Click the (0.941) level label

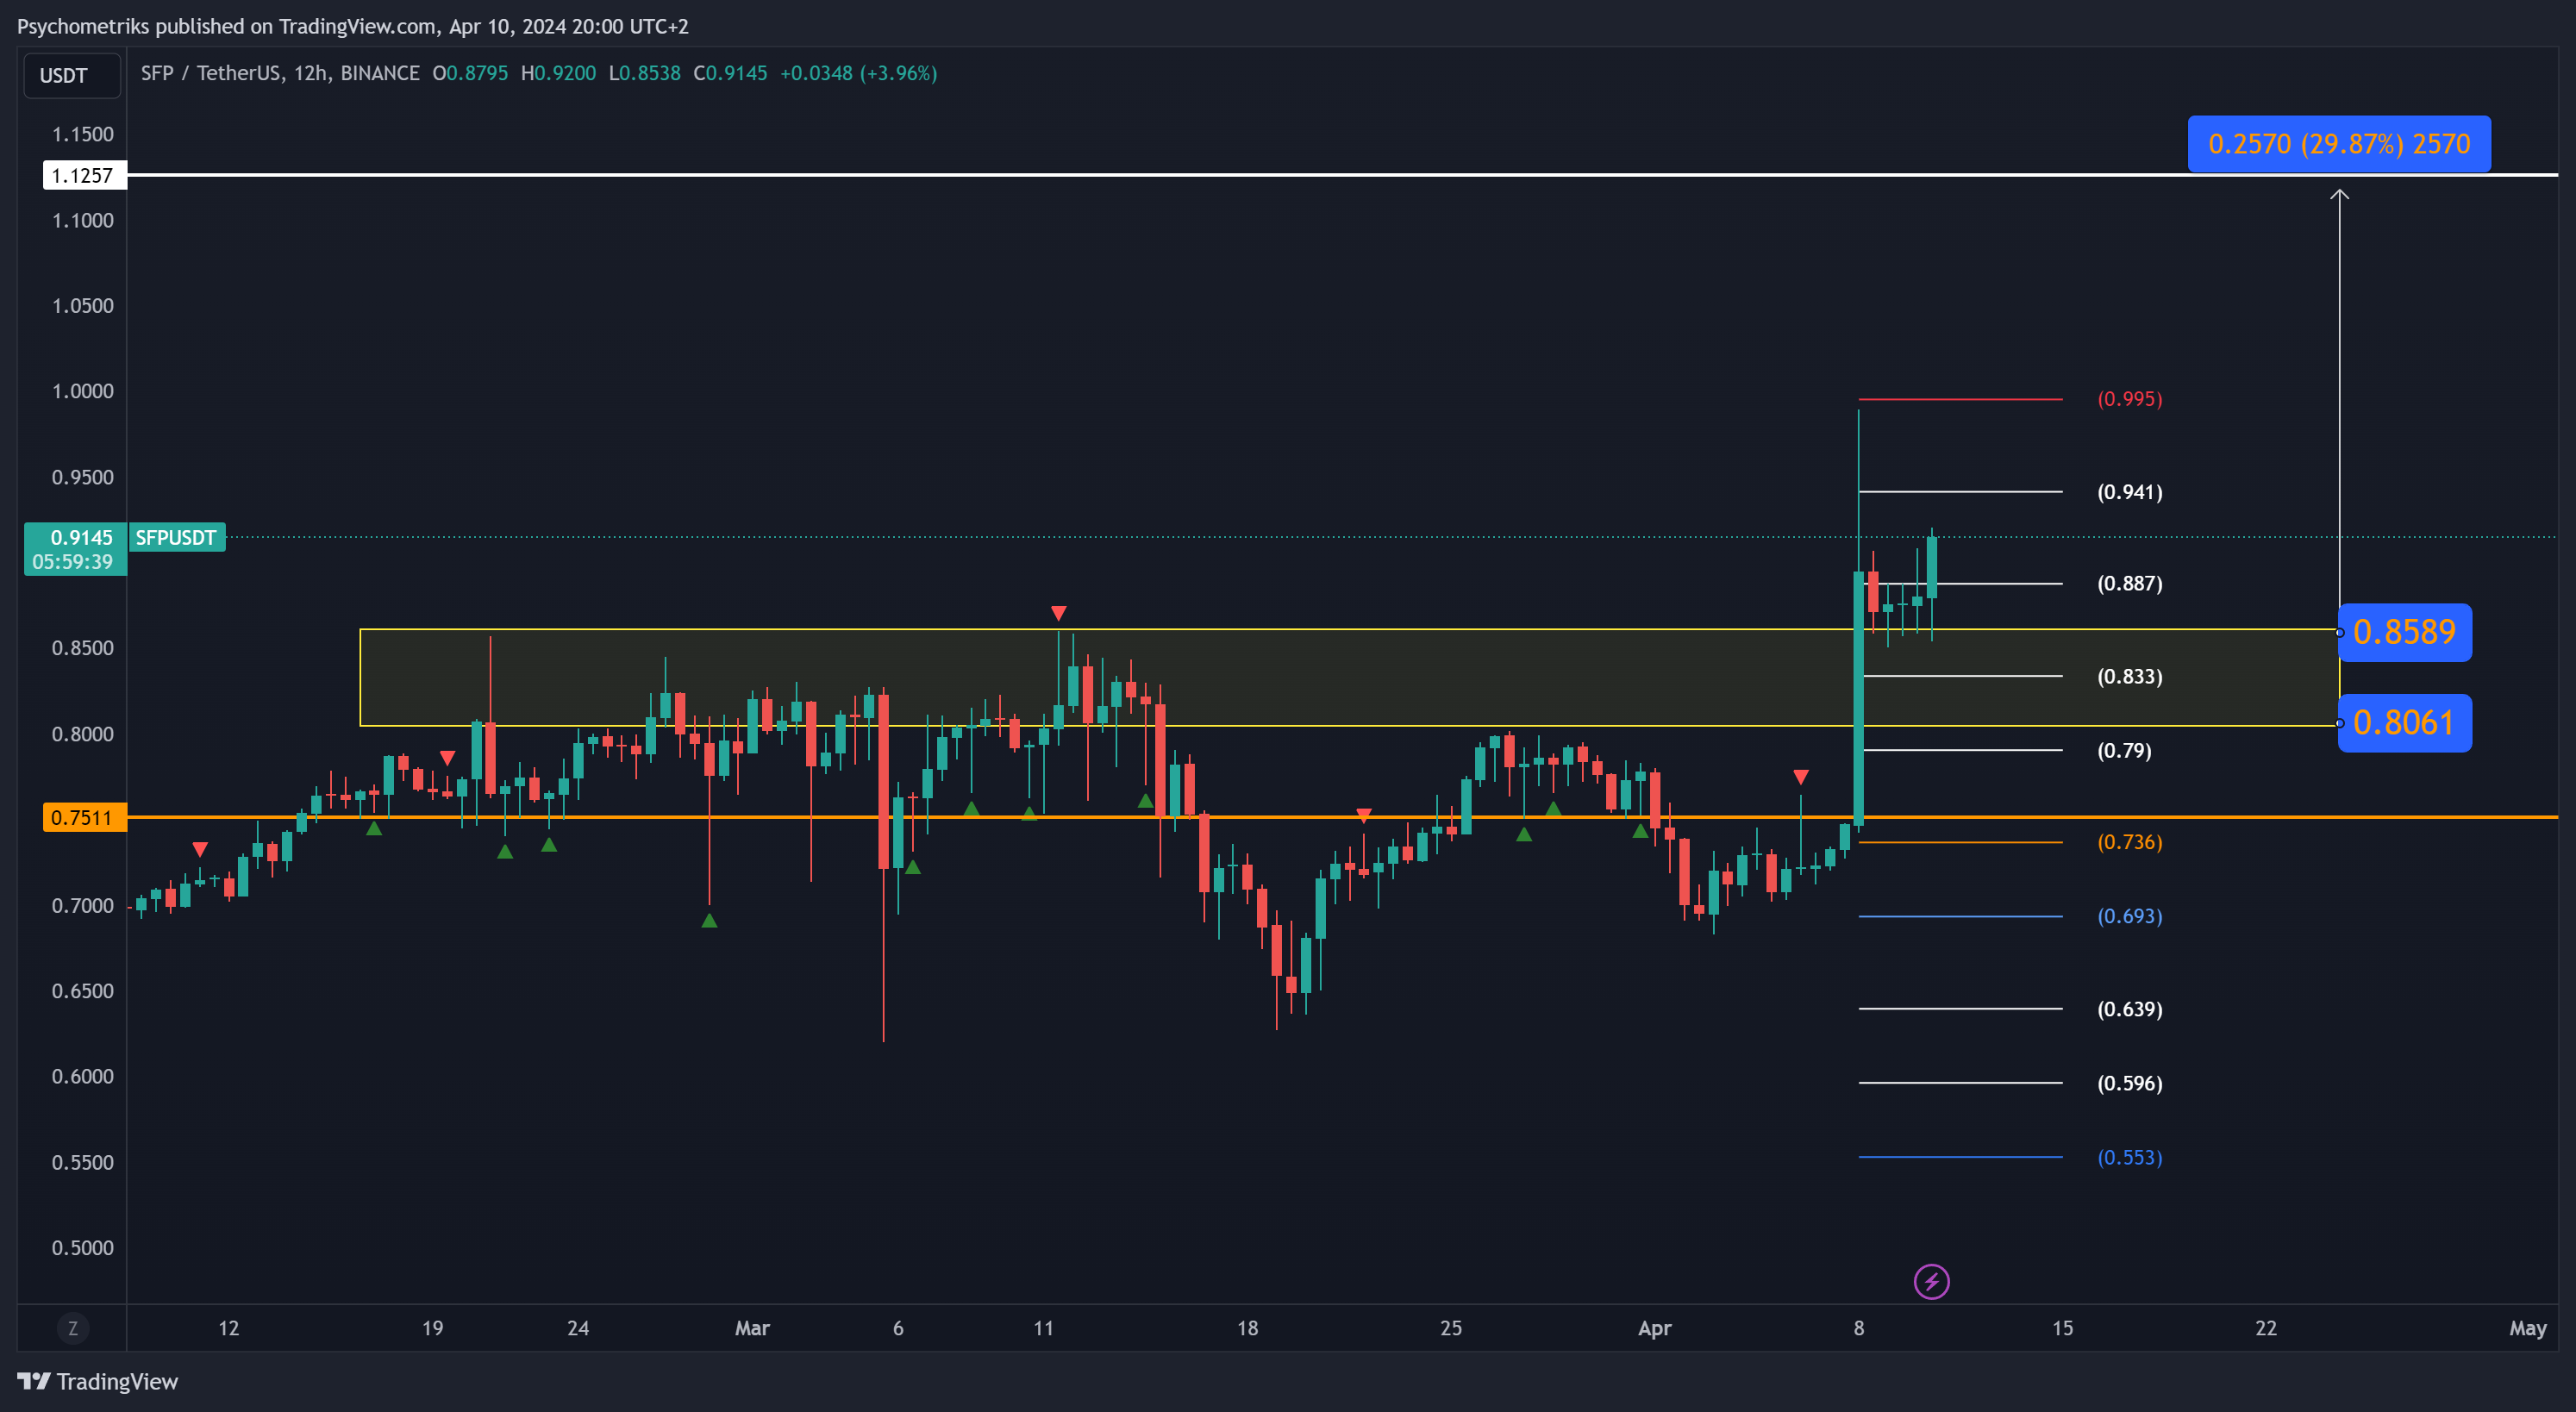click(2129, 492)
